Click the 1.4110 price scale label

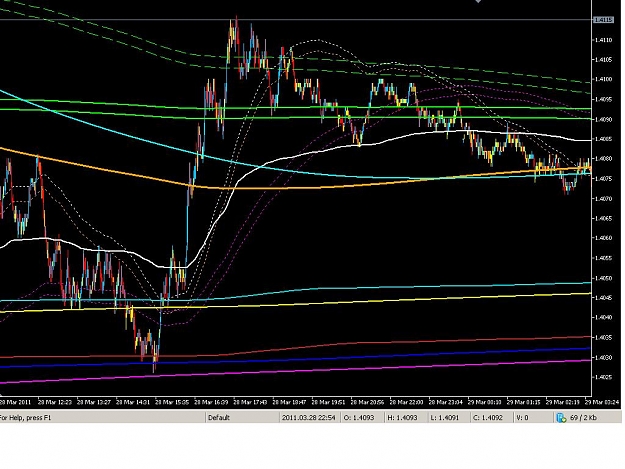coord(603,40)
